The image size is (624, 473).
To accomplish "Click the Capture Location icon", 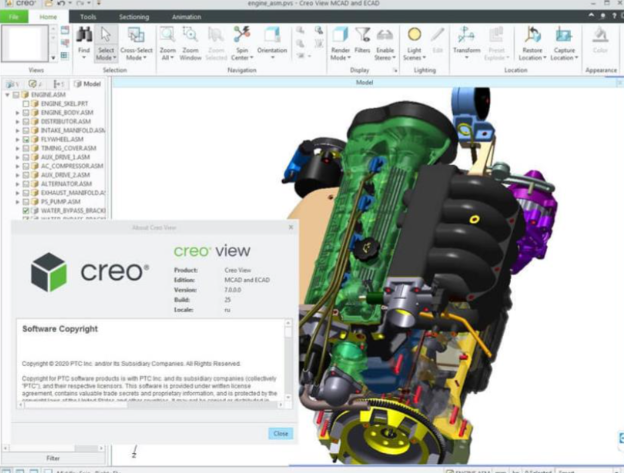I will coord(564,39).
